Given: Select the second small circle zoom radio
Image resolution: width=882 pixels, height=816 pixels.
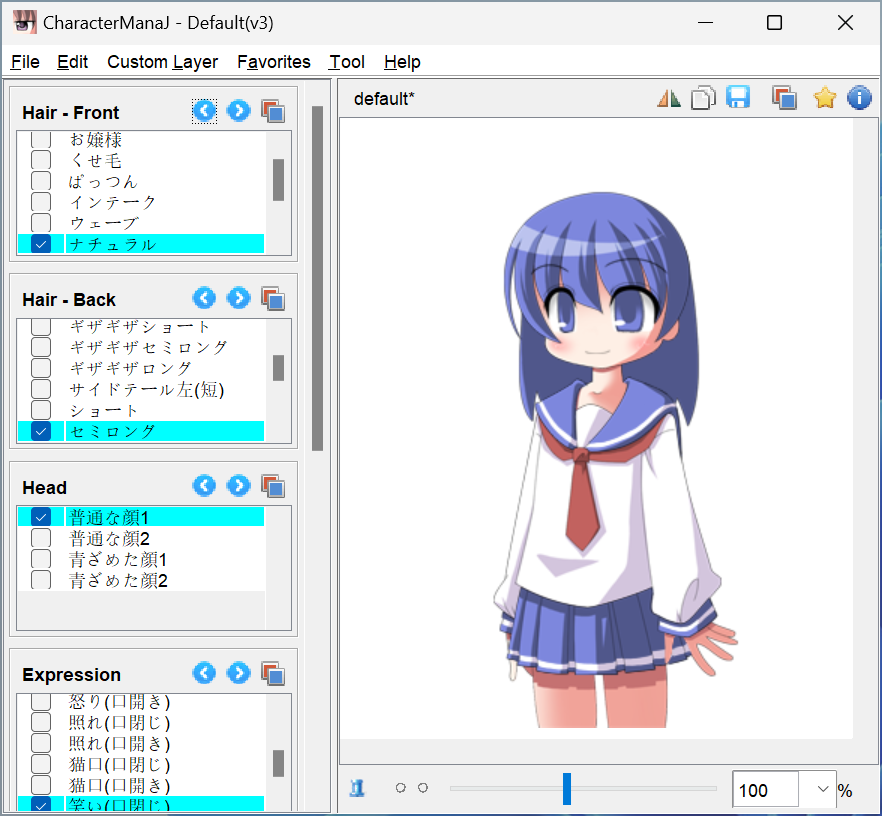Looking at the screenshot, I should point(423,788).
